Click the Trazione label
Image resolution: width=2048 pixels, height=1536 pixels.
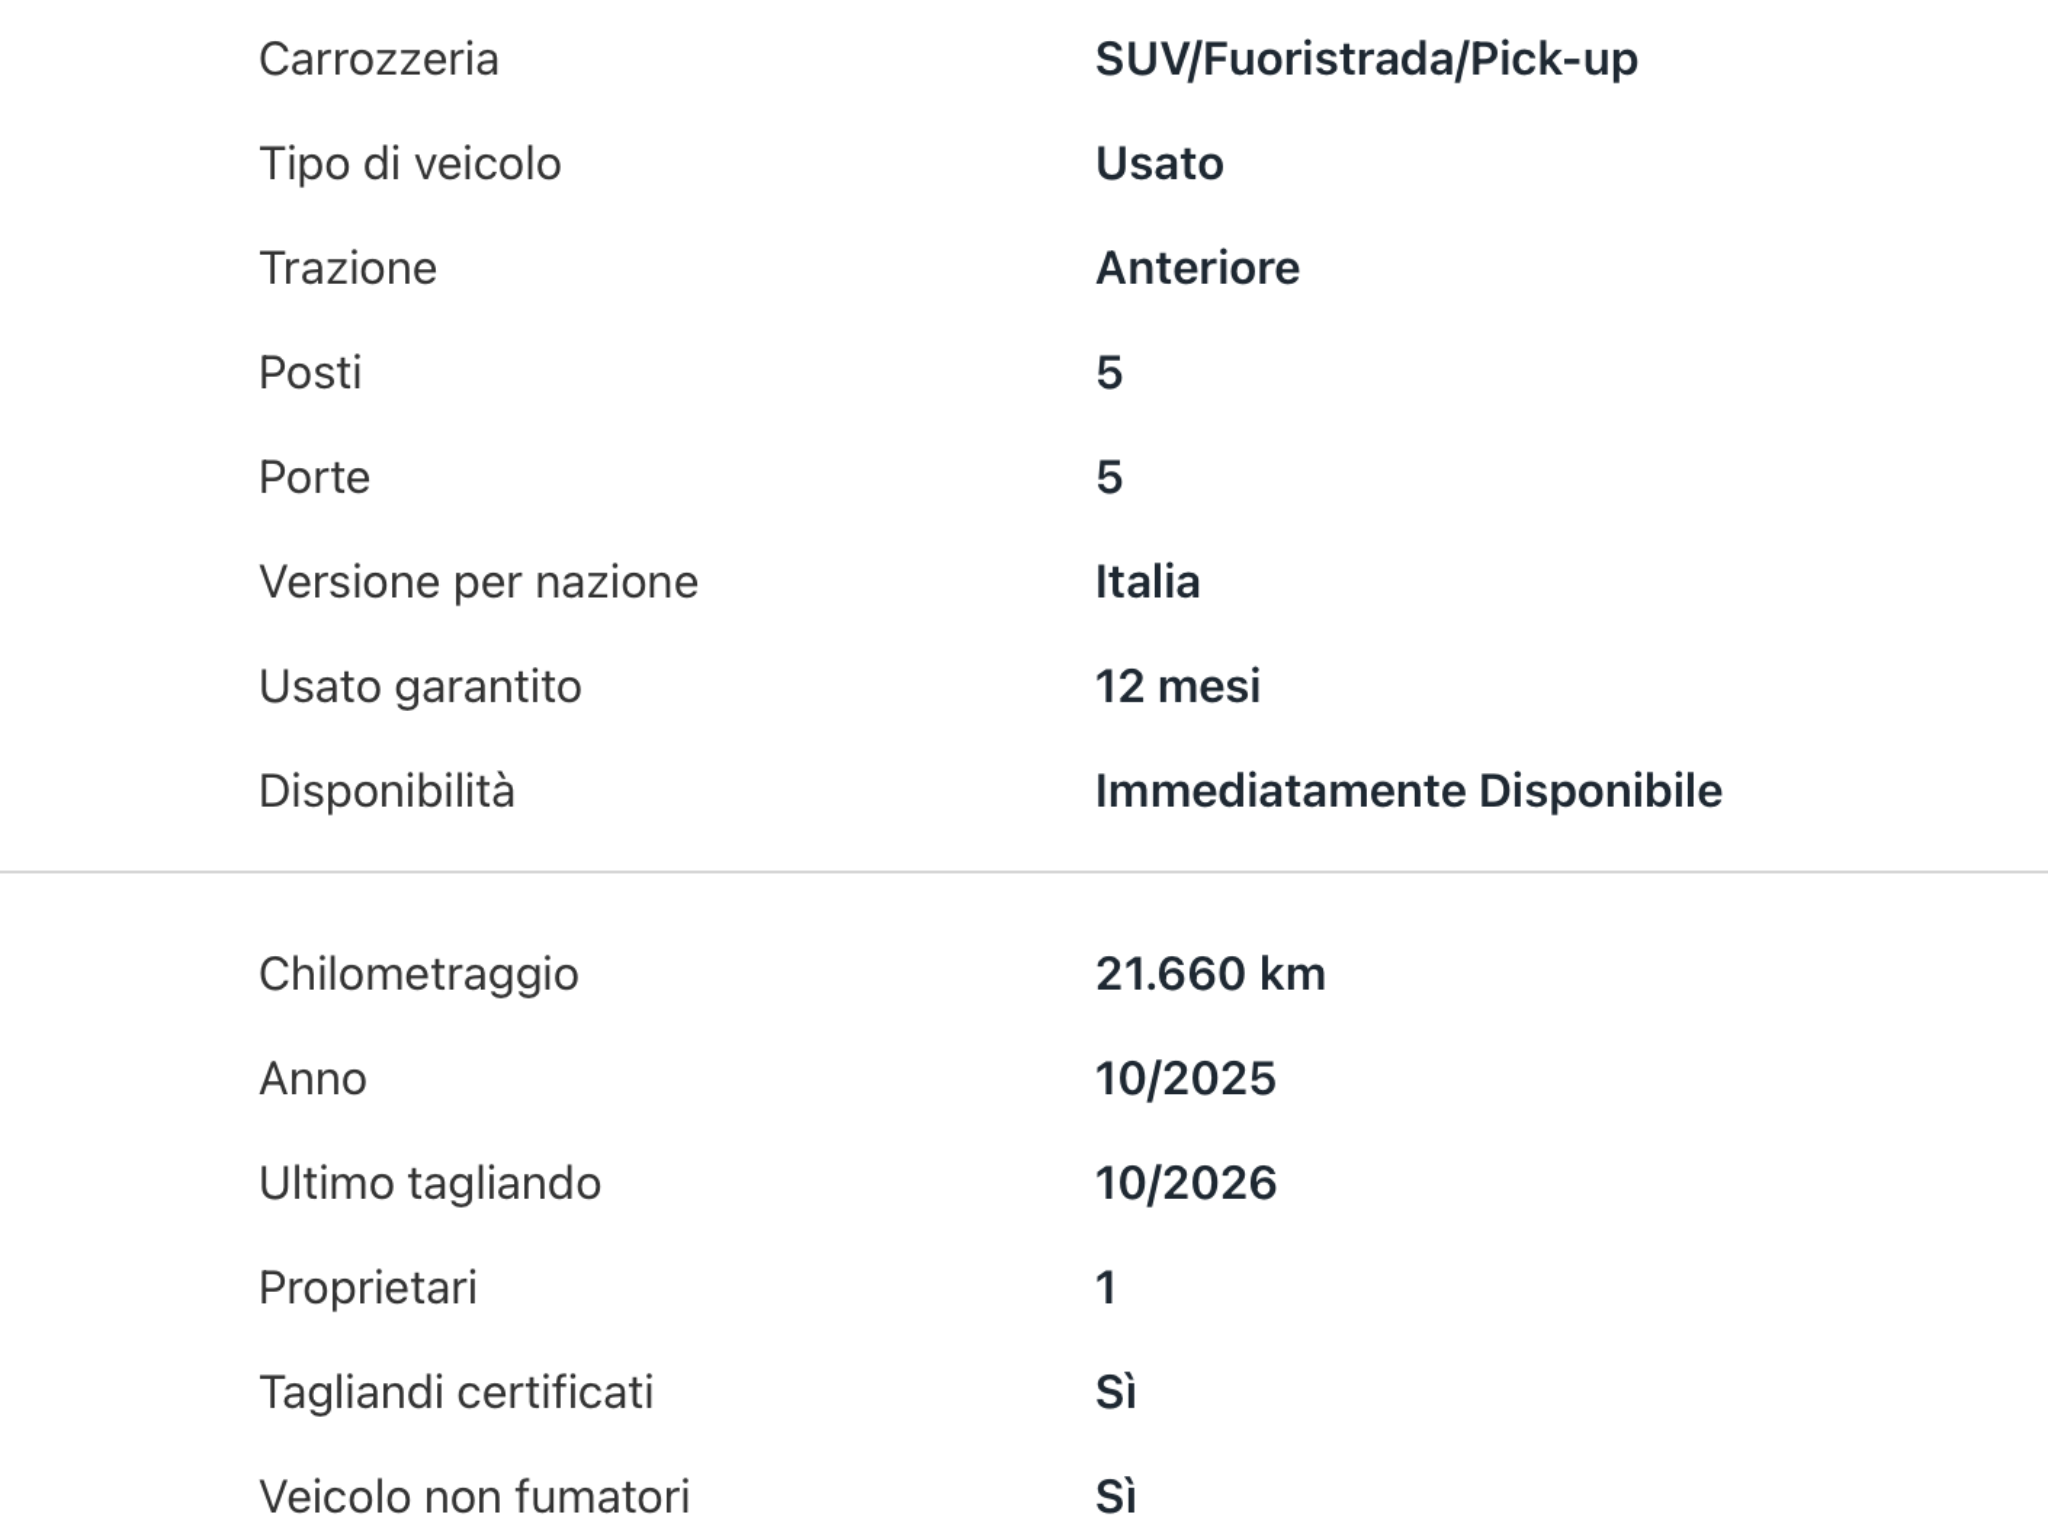click(x=348, y=268)
